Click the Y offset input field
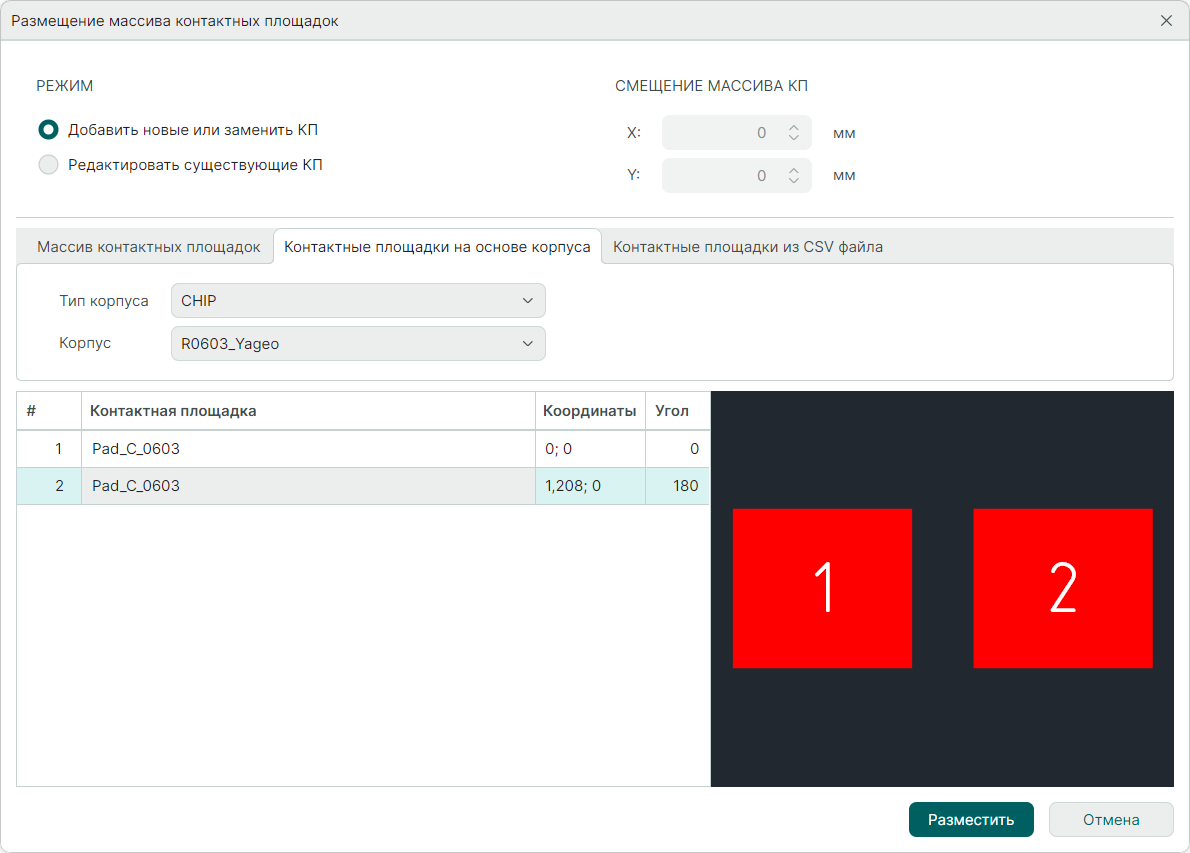1190x853 pixels. point(720,176)
